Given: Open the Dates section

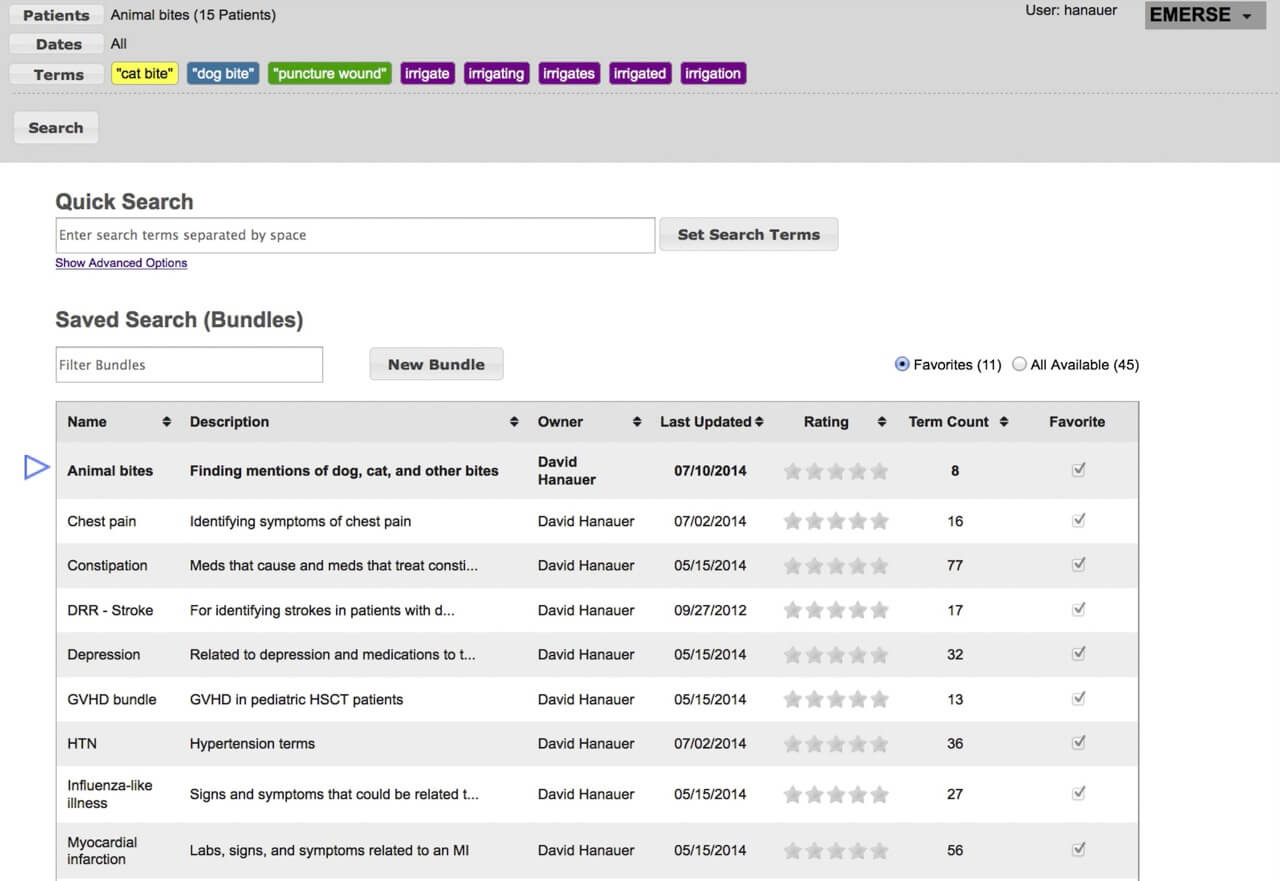Looking at the screenshot, I should (x=55, y=44).
